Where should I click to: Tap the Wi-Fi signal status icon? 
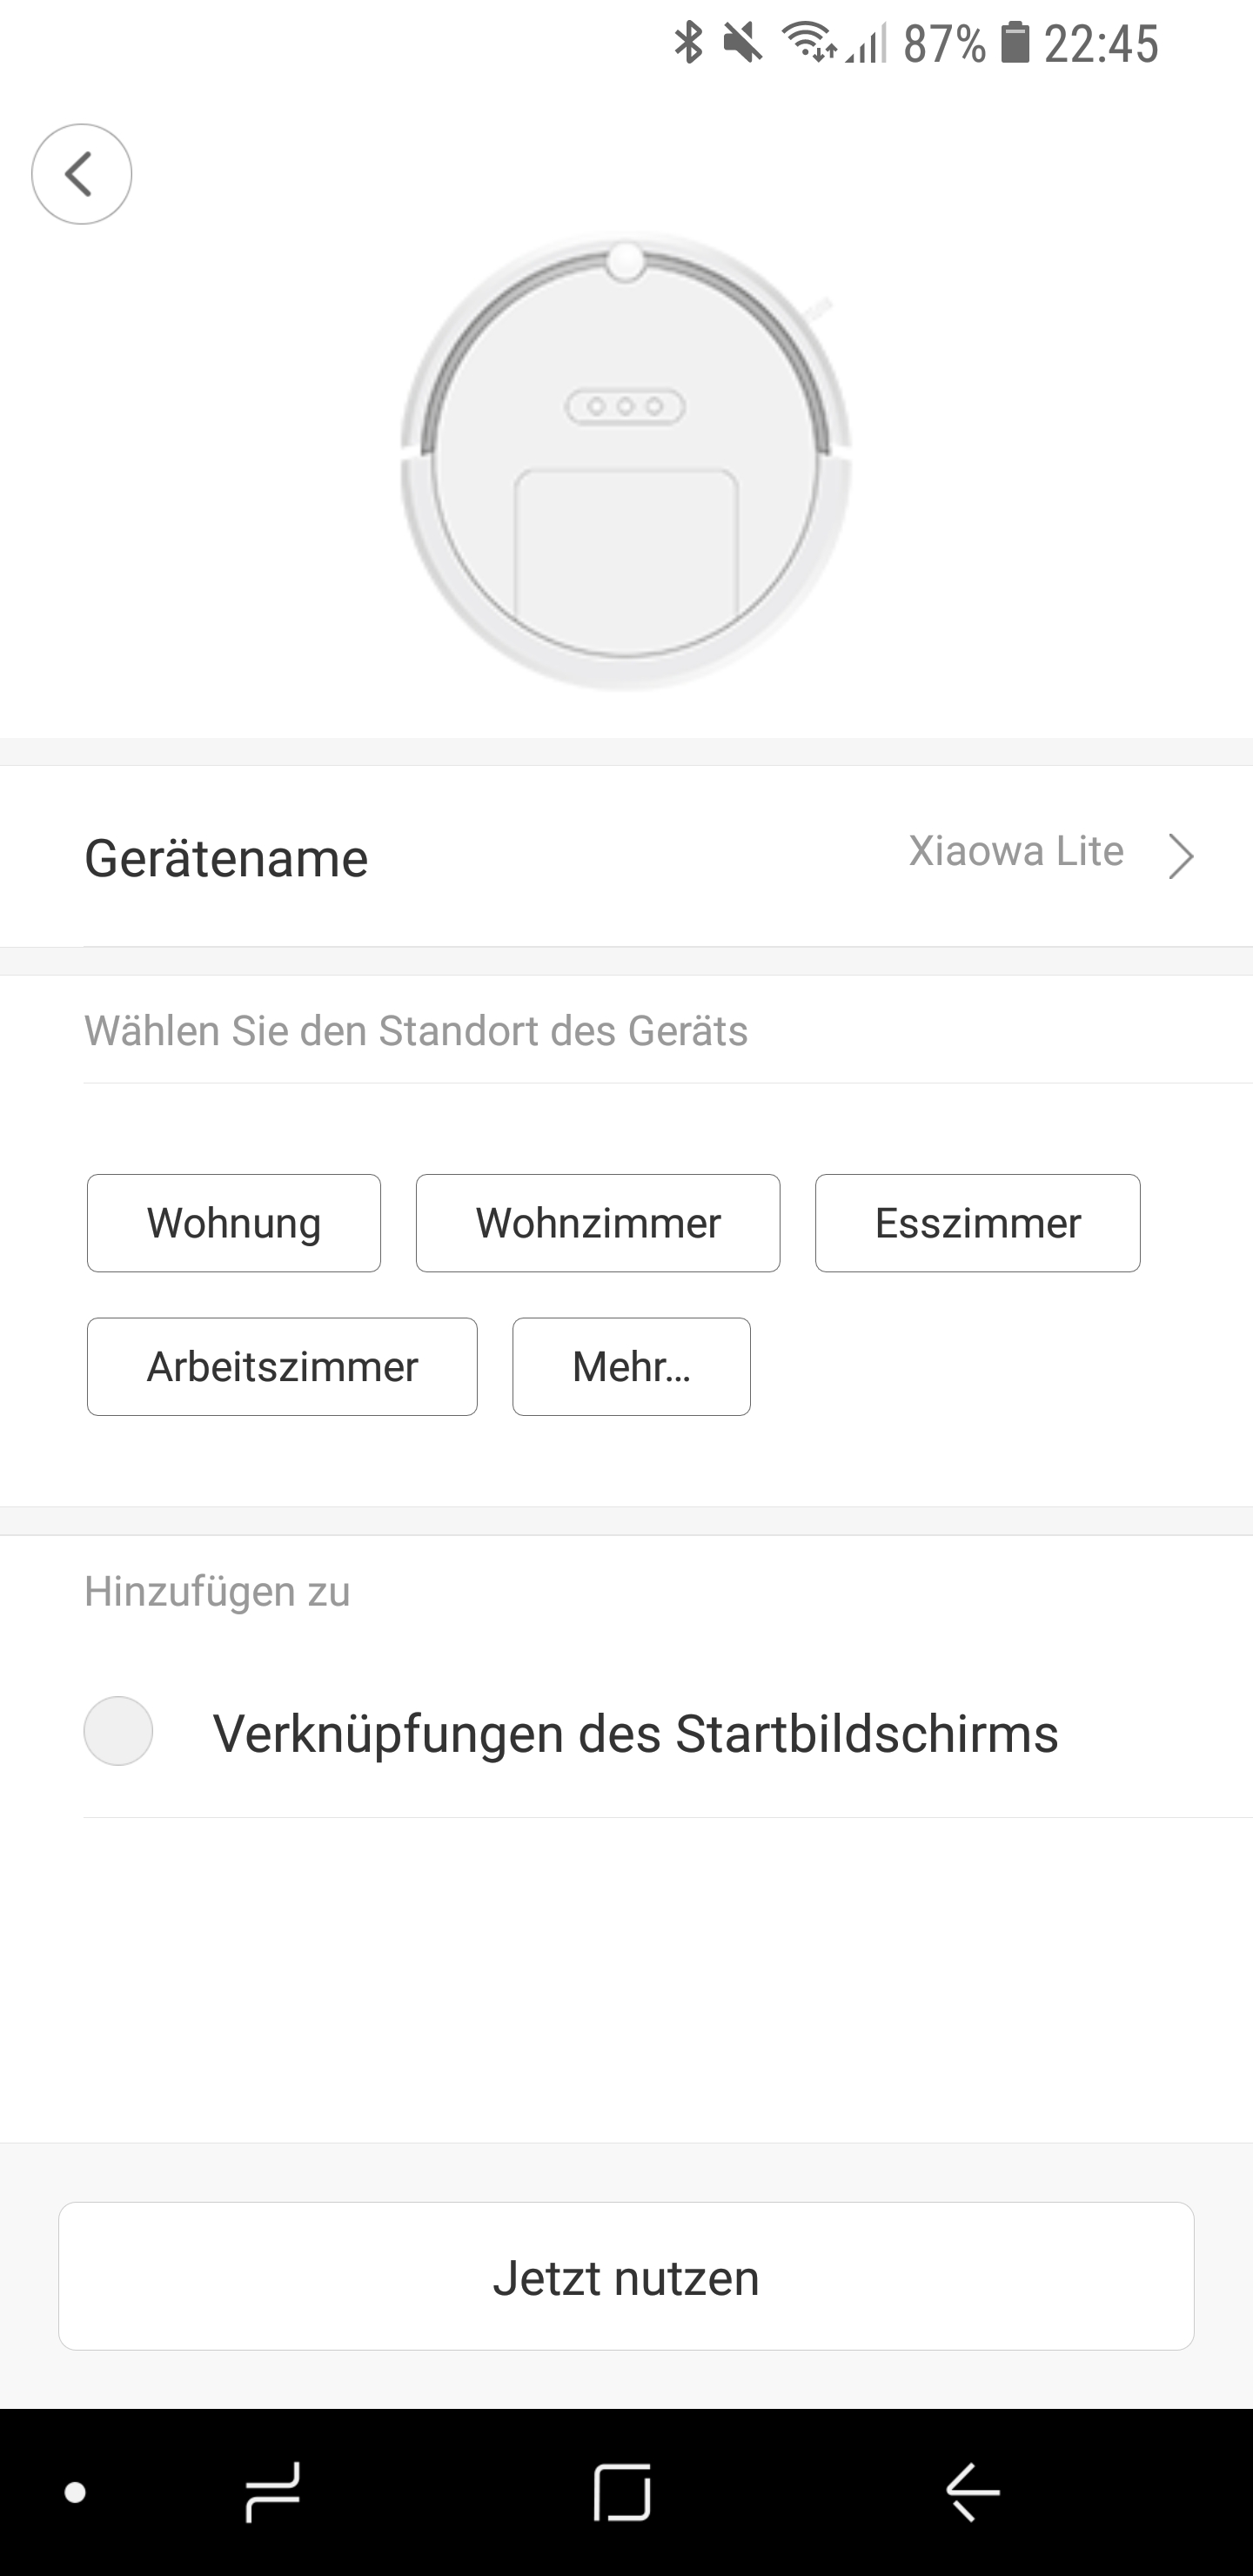(x=808, y=43)
